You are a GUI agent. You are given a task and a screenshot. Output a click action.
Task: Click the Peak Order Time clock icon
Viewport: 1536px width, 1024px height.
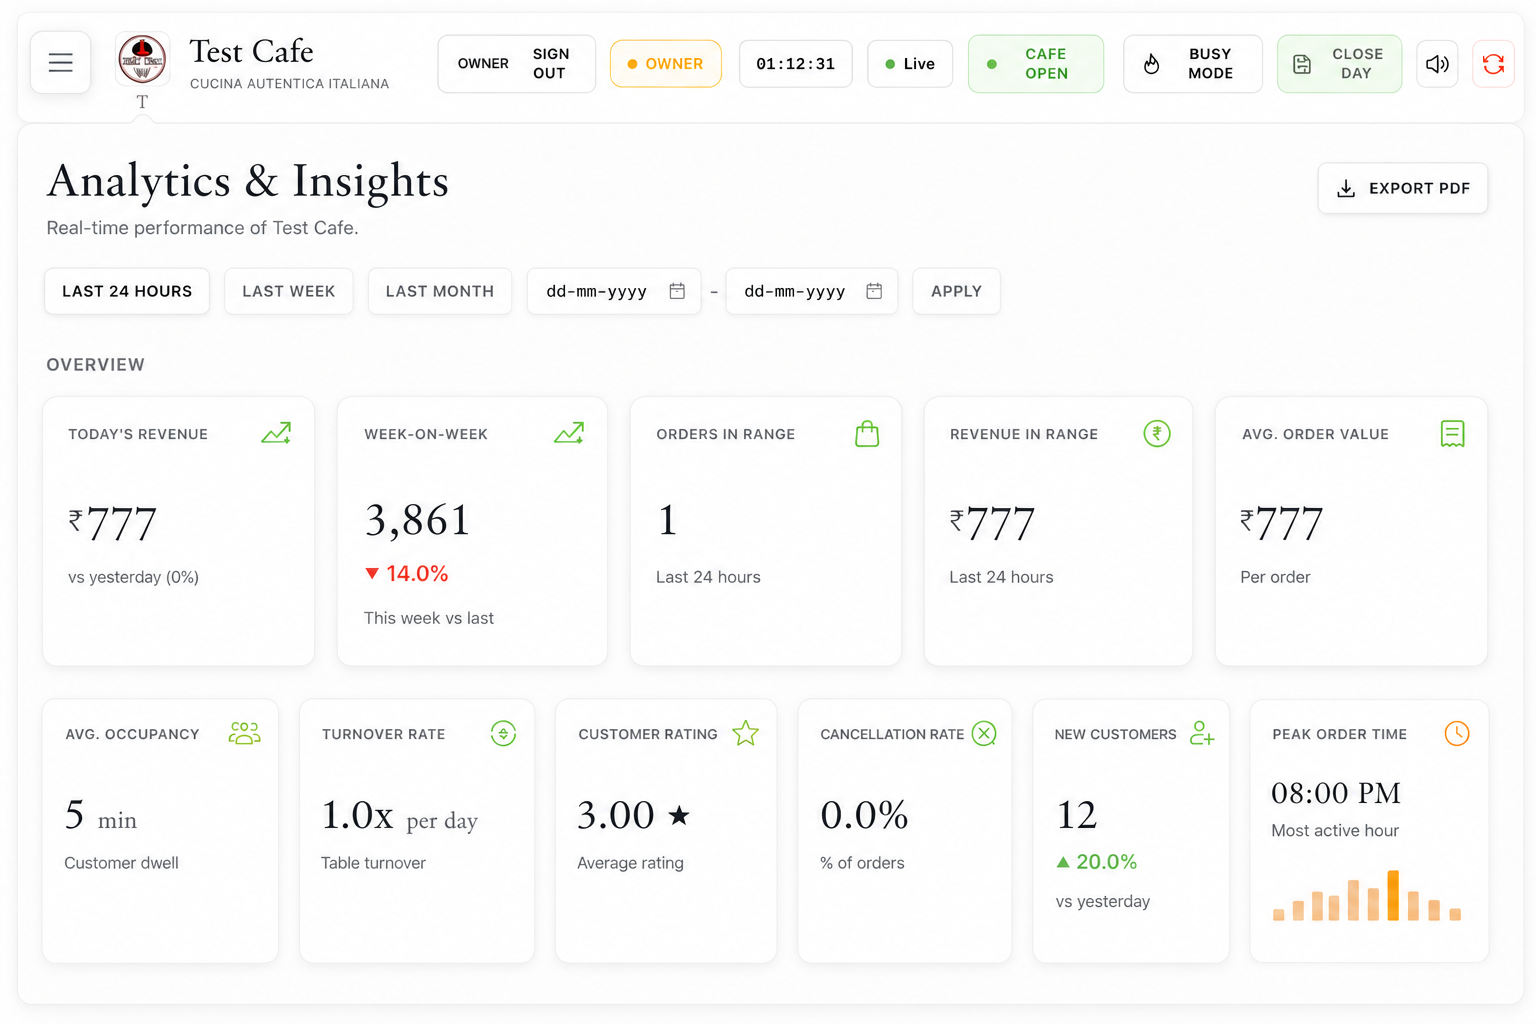pos(1457,733)
